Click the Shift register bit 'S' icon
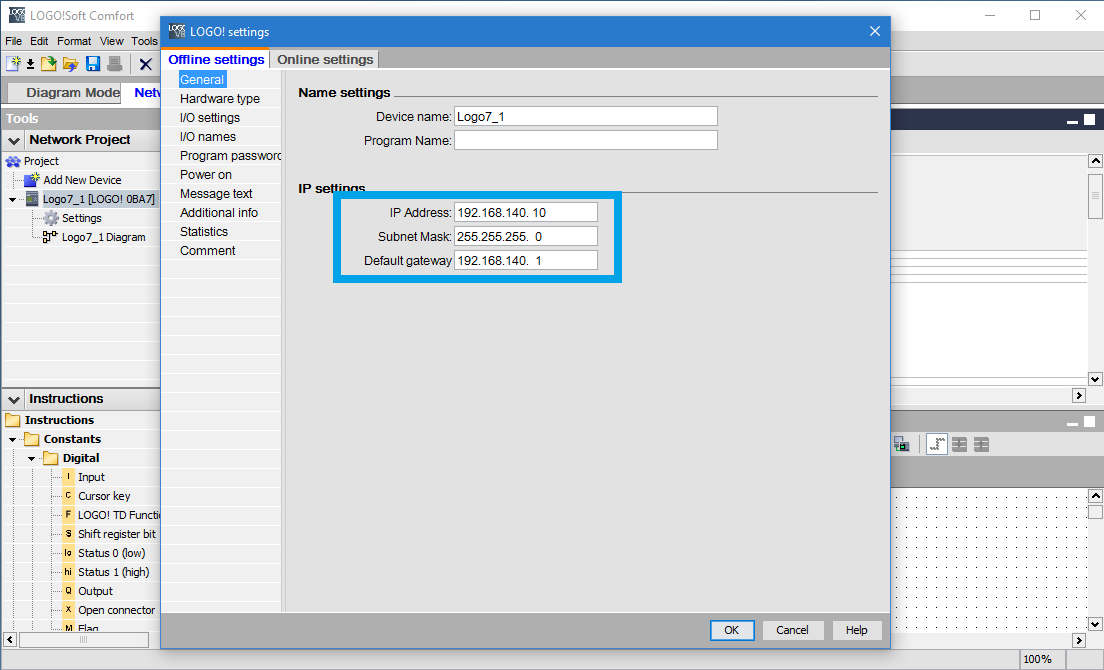Viewport: 1104px width, 670px height. (68, 534)
